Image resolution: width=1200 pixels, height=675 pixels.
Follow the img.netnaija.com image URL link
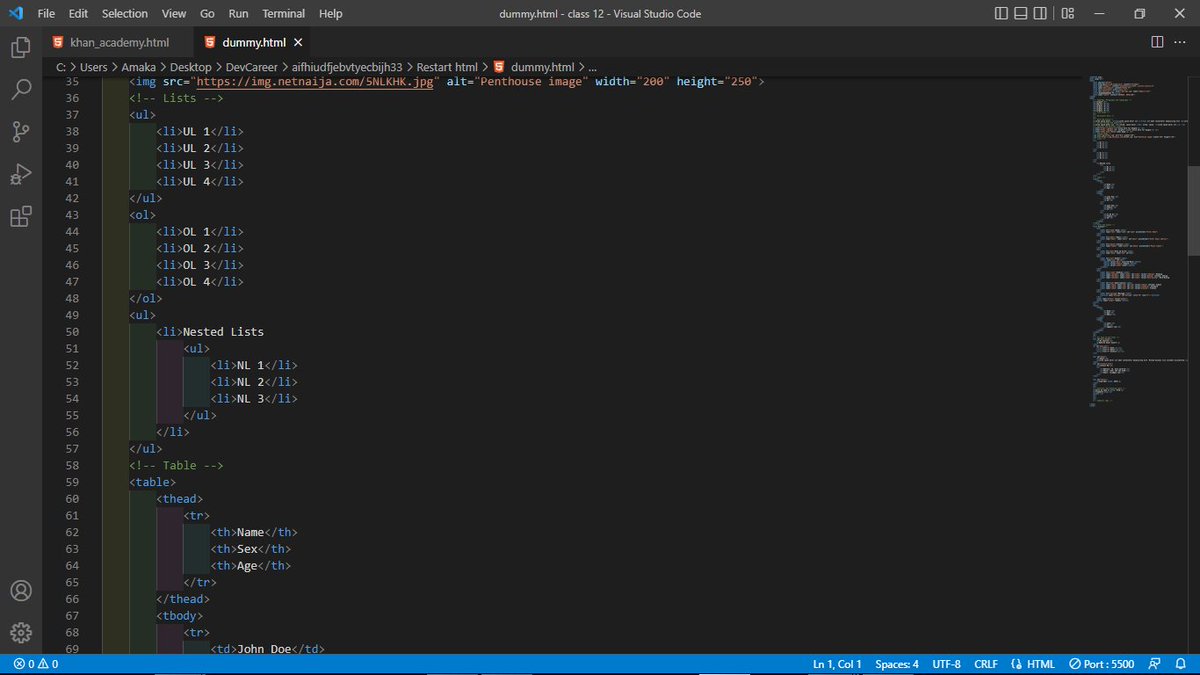click(x=314, y=81)
